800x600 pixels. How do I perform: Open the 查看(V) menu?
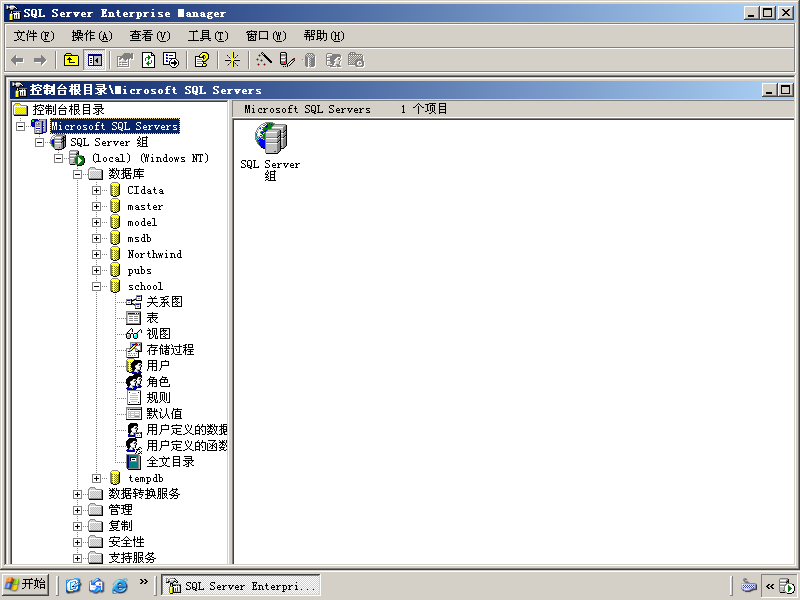pyautogui.click(x=149, y=36)
